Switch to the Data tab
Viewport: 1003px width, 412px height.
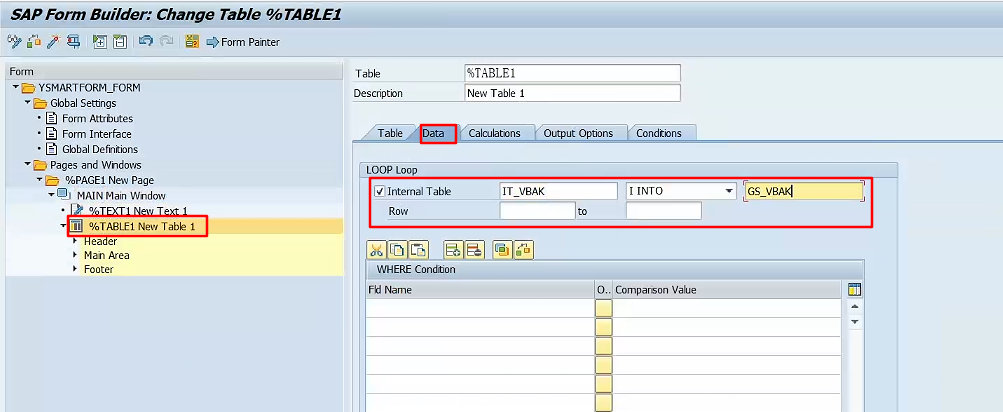[x=433, y=133]
